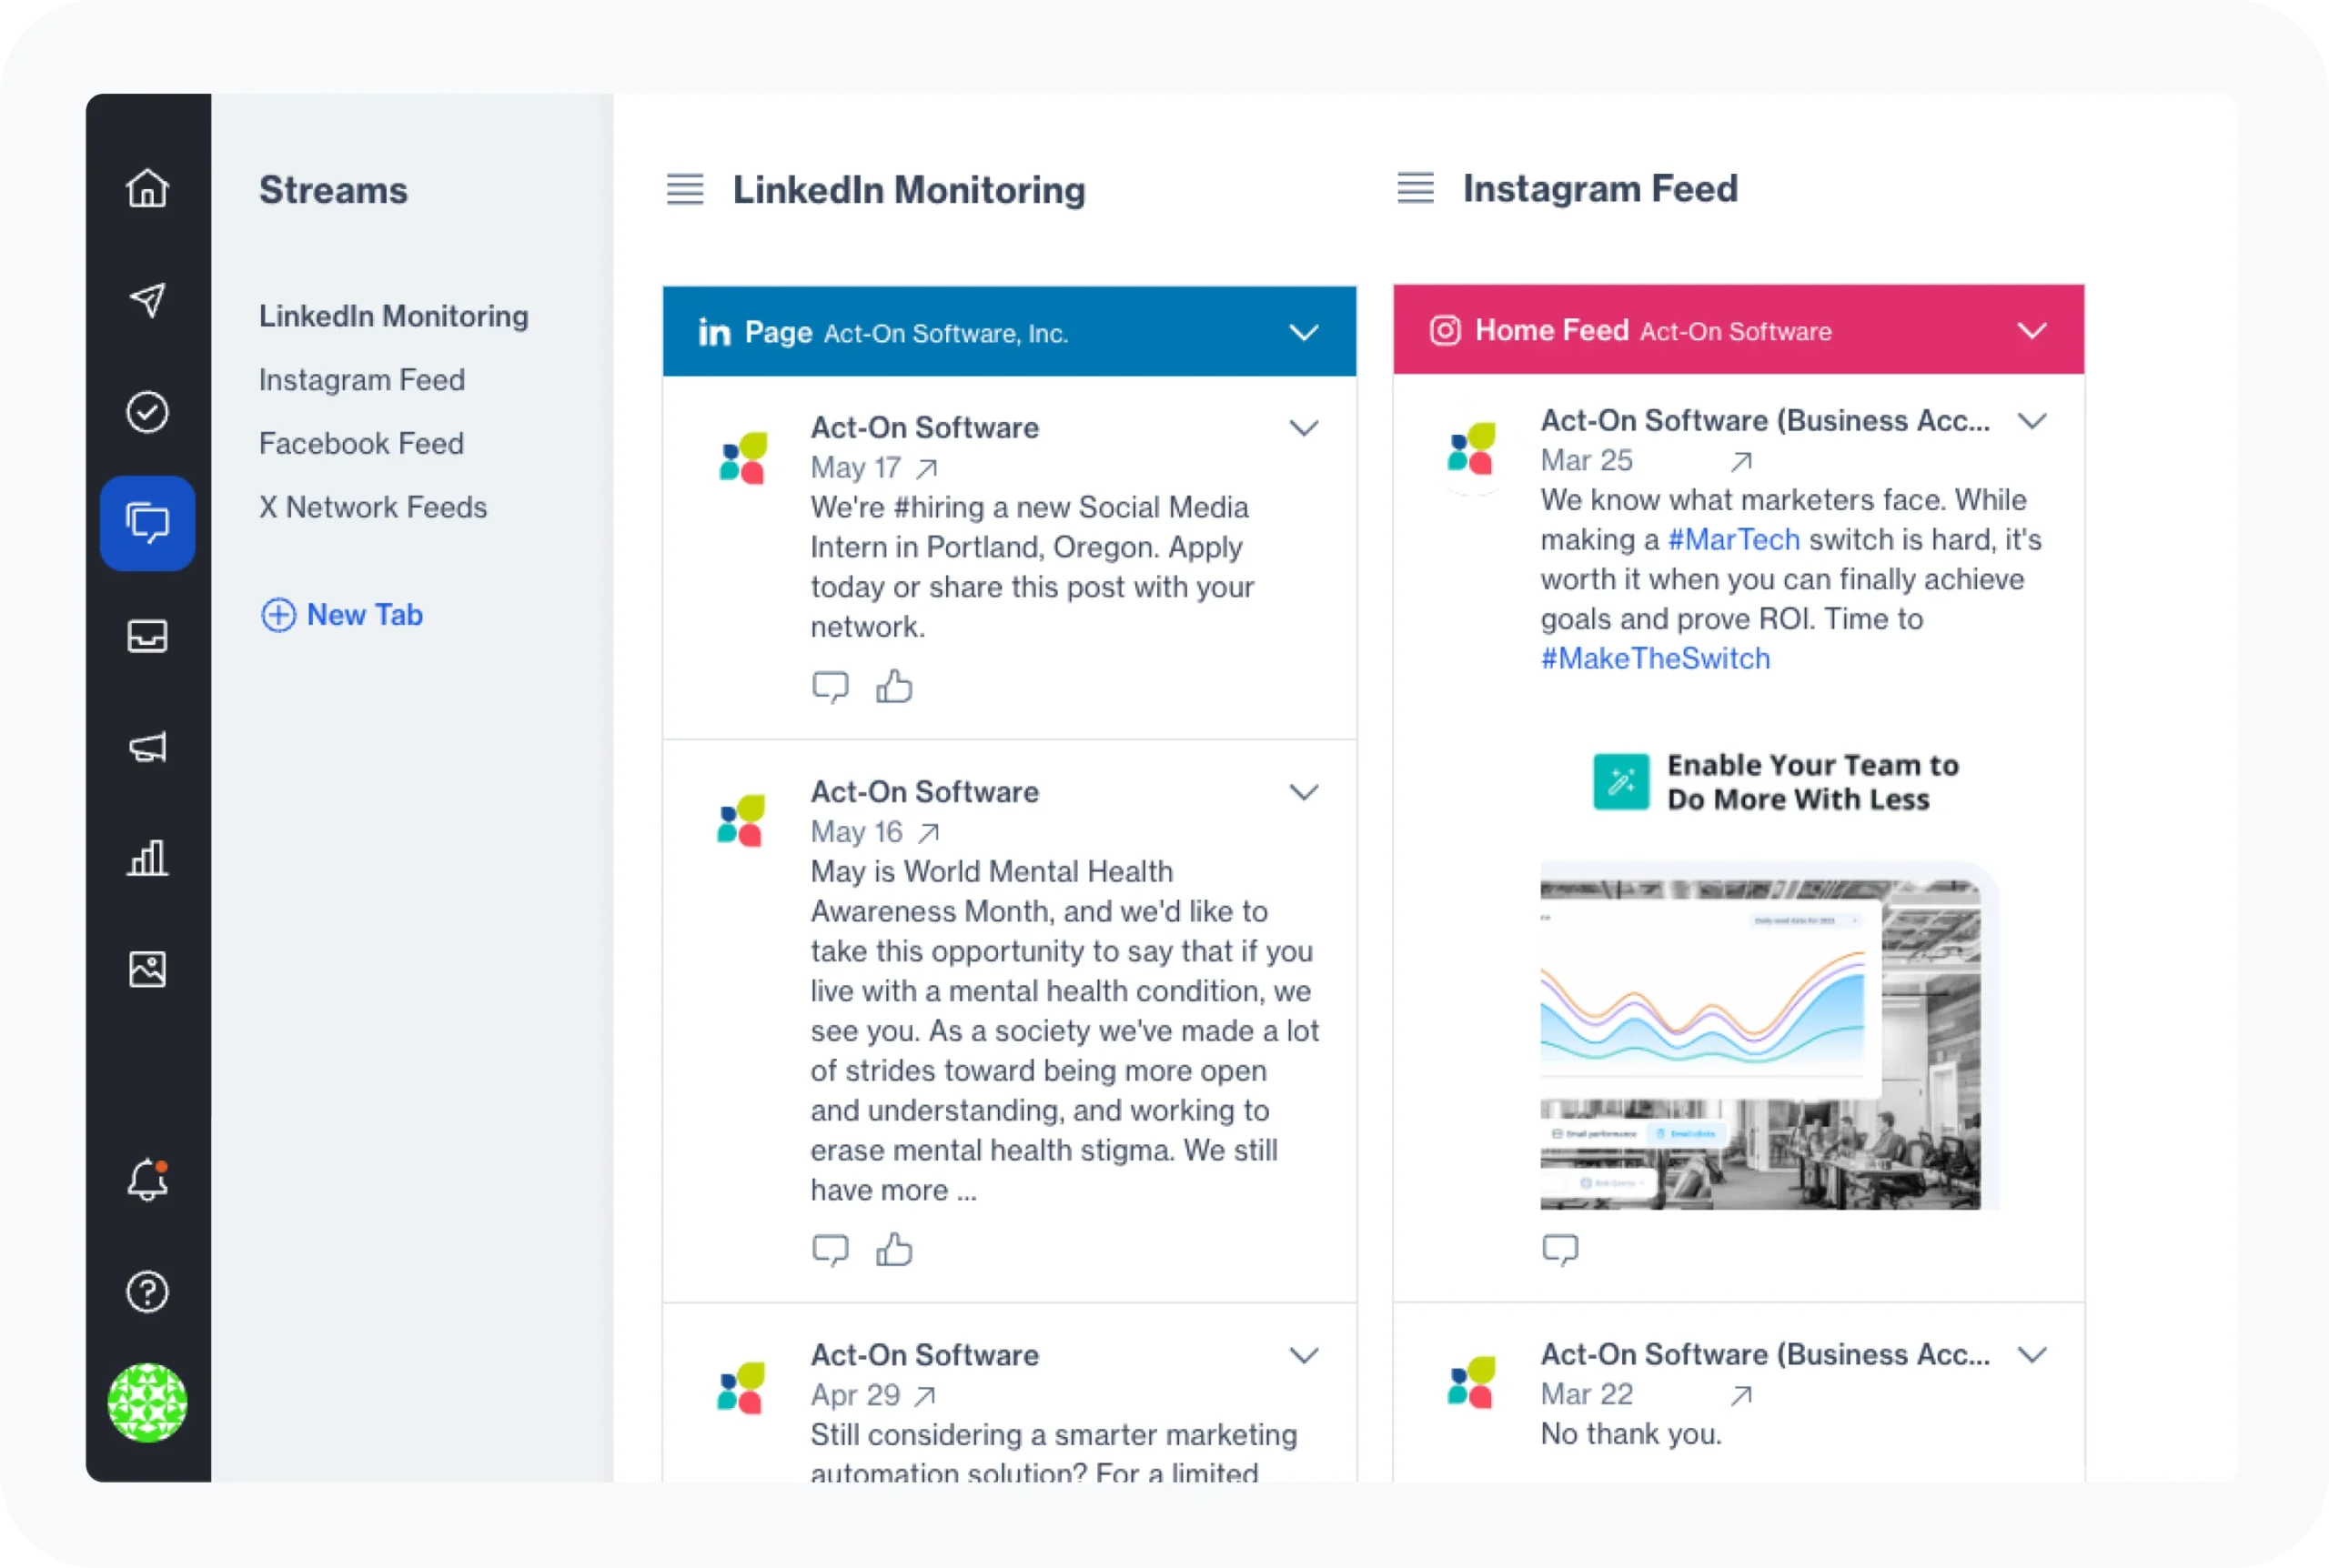Open the Home icon in sidebar
This screenshot has width=2329, height=1568.
pos(147,188)
